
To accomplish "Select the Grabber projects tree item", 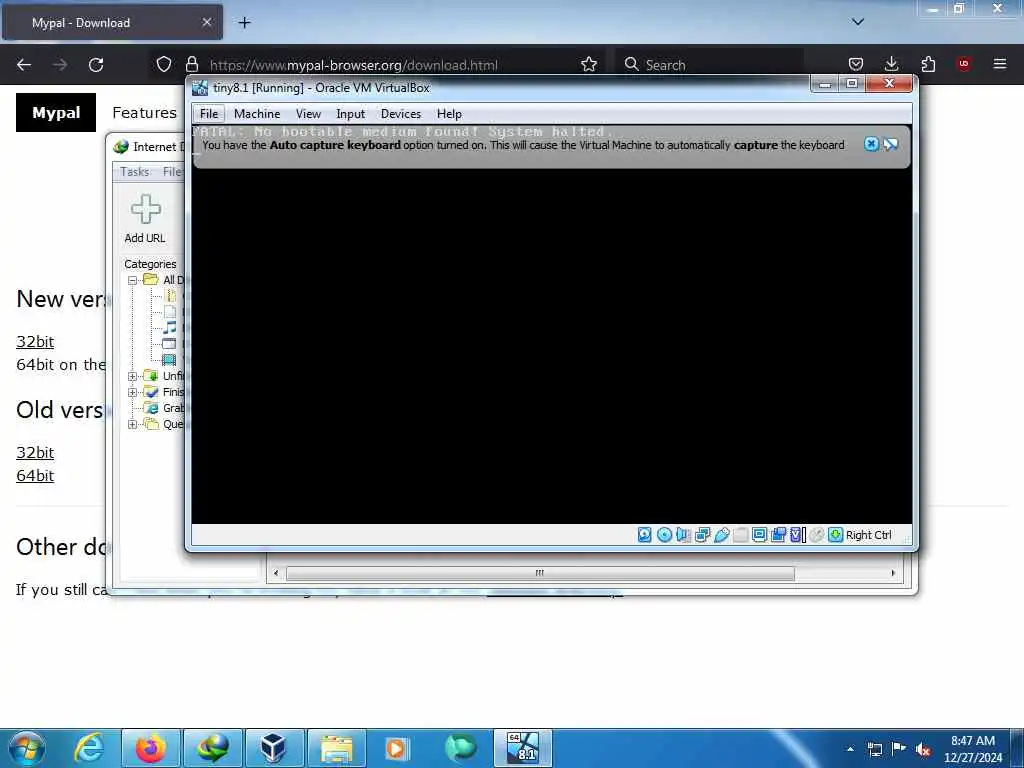I will (165, 408).
